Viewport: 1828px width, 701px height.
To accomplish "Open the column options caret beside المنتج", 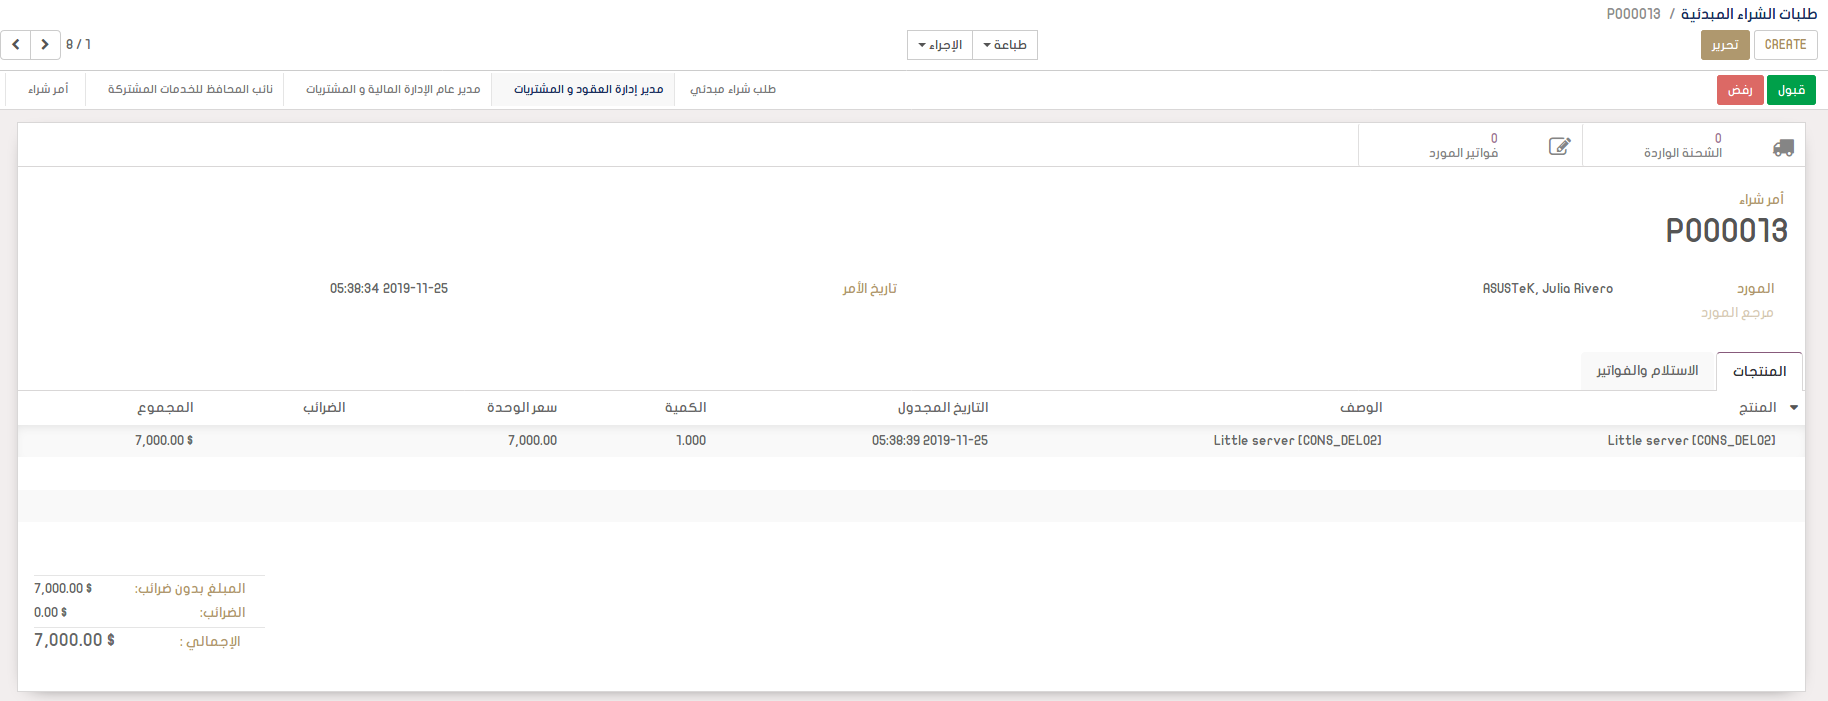I will click(1794, 408).
